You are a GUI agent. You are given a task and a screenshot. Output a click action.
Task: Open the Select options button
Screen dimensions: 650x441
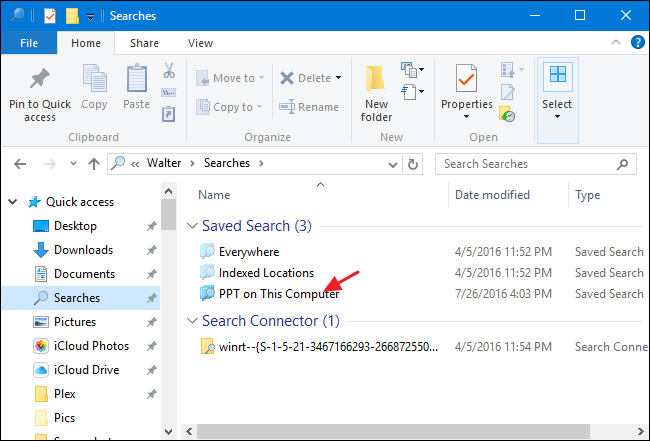click(557, 90)
